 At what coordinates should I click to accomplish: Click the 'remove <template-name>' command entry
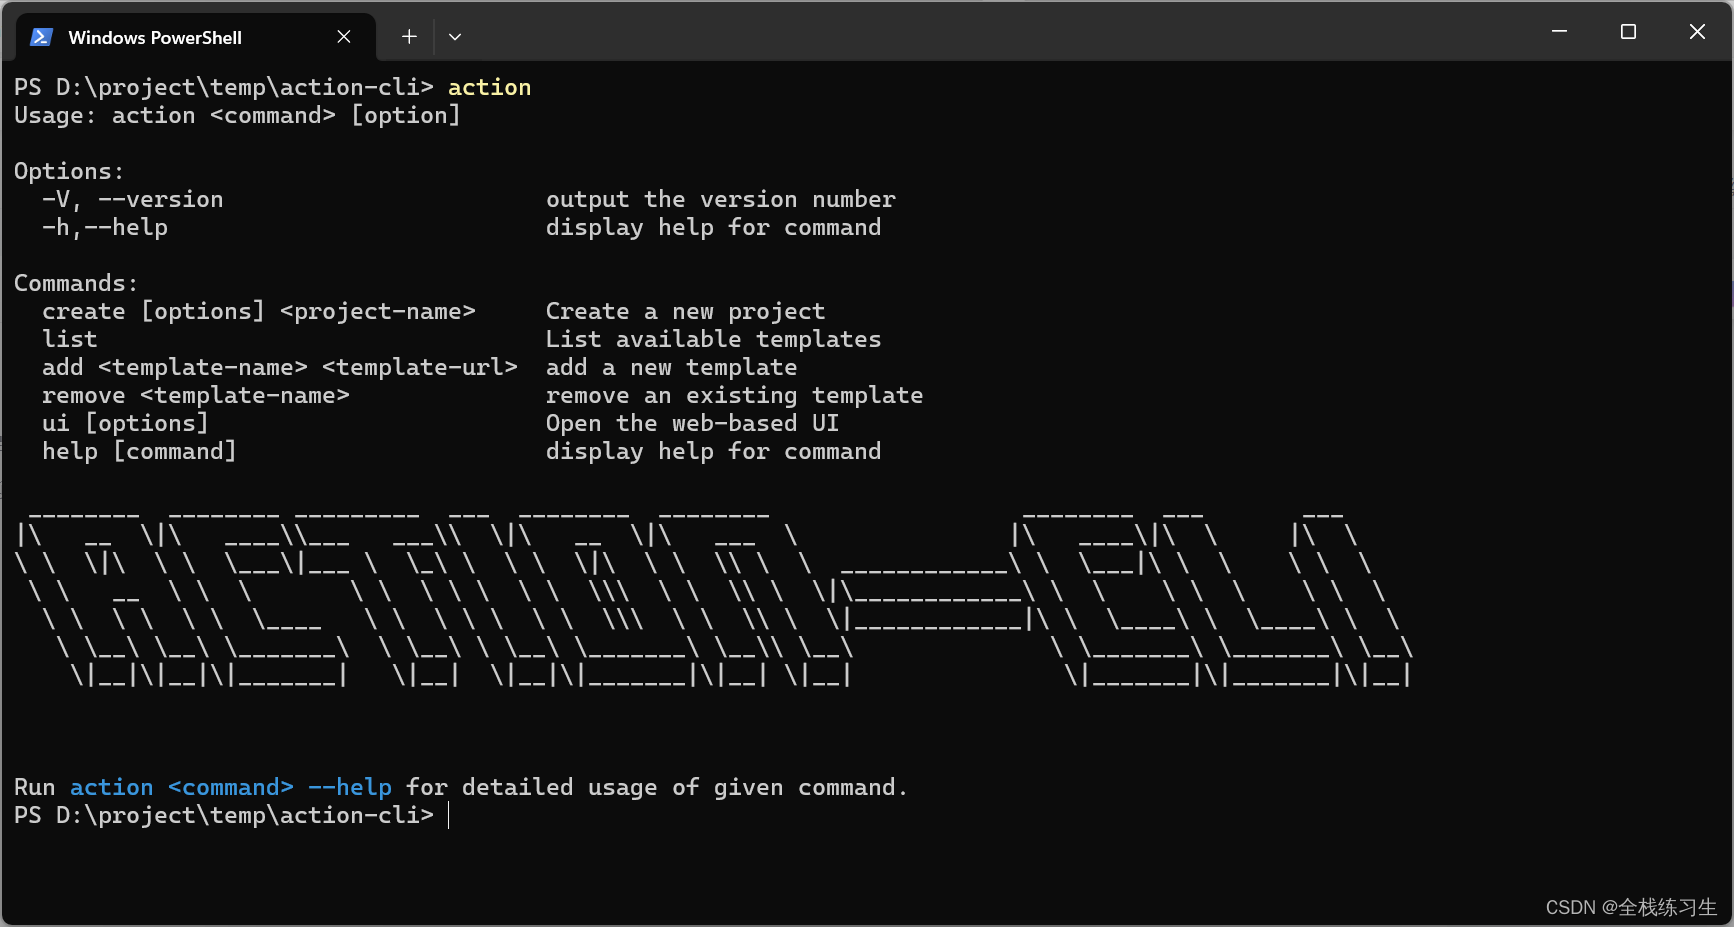click(x=196, y=396)
